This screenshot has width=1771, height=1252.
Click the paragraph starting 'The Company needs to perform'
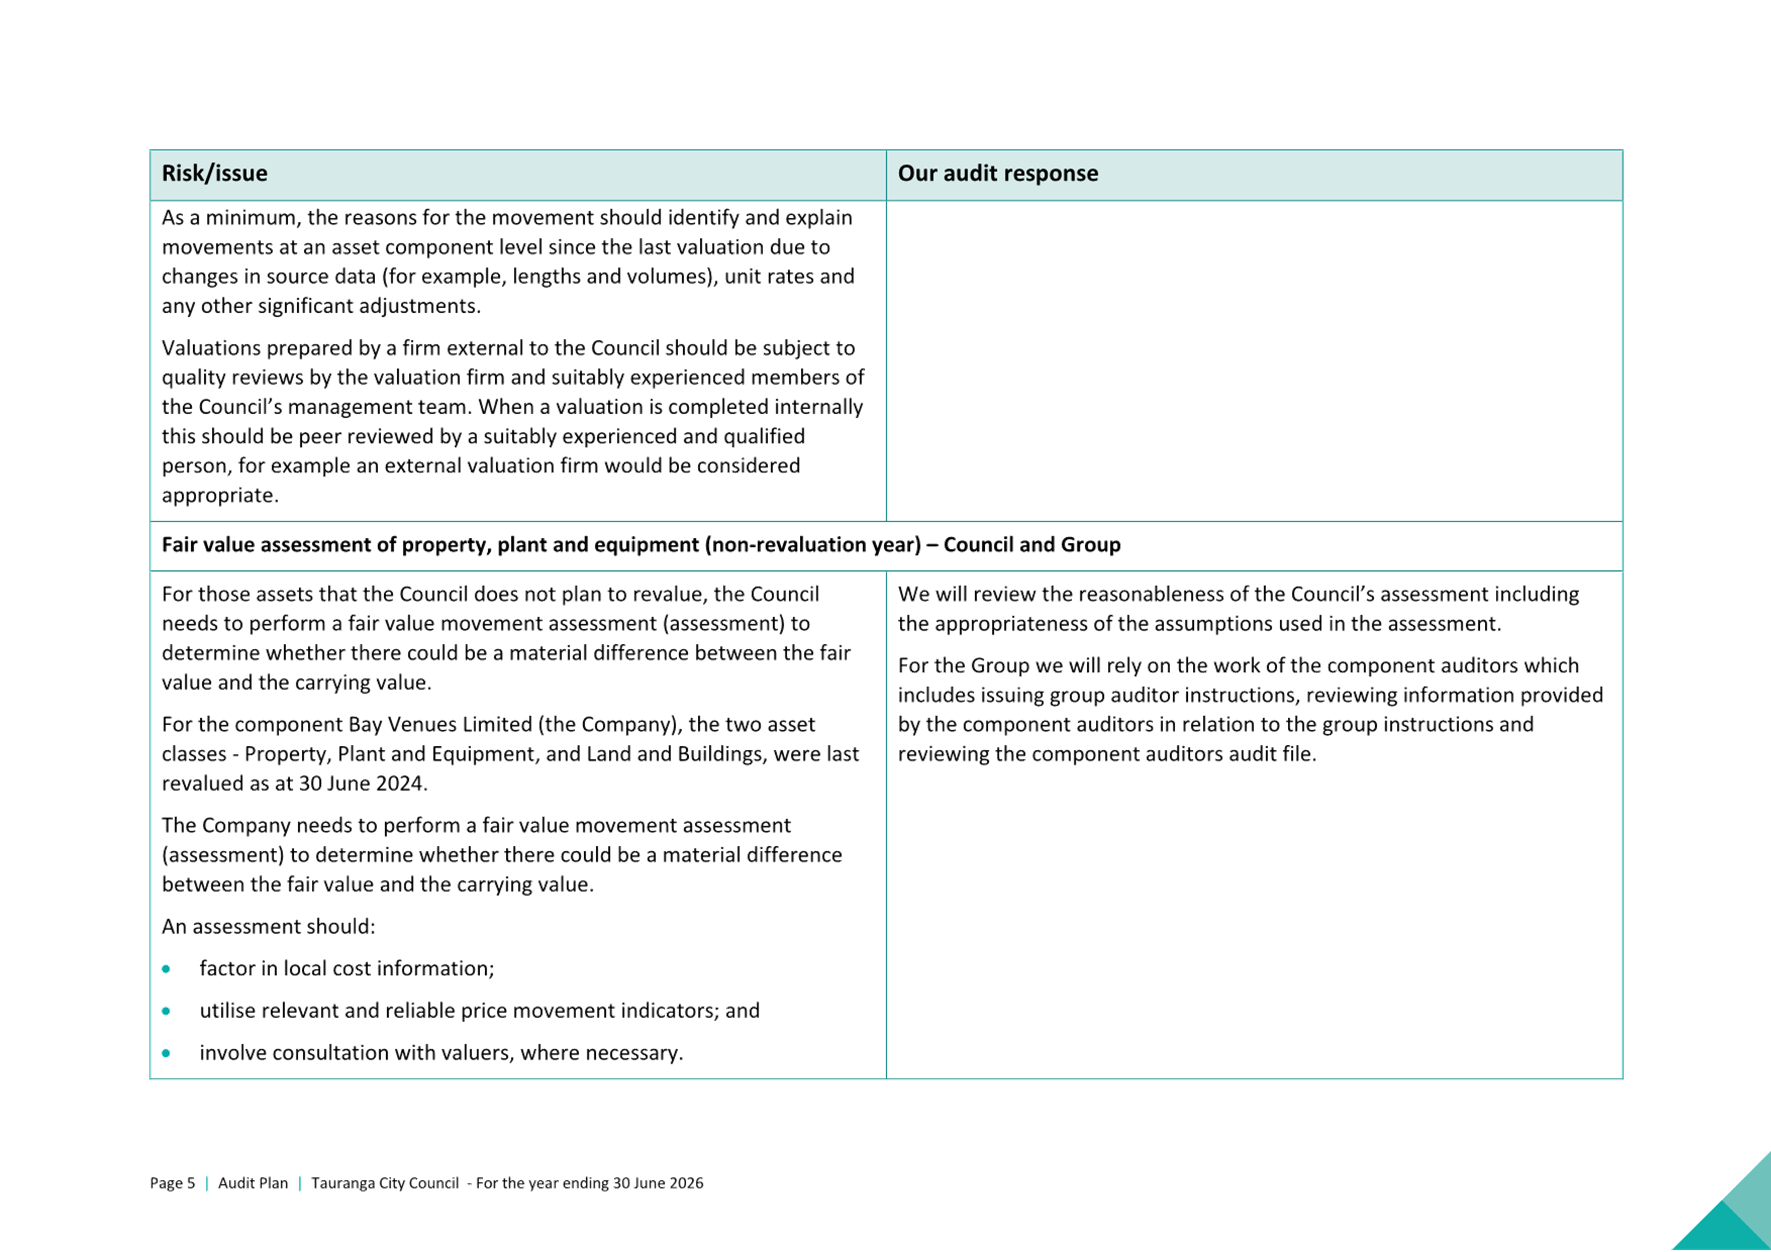pyautogui.click(x=502, y=855)
